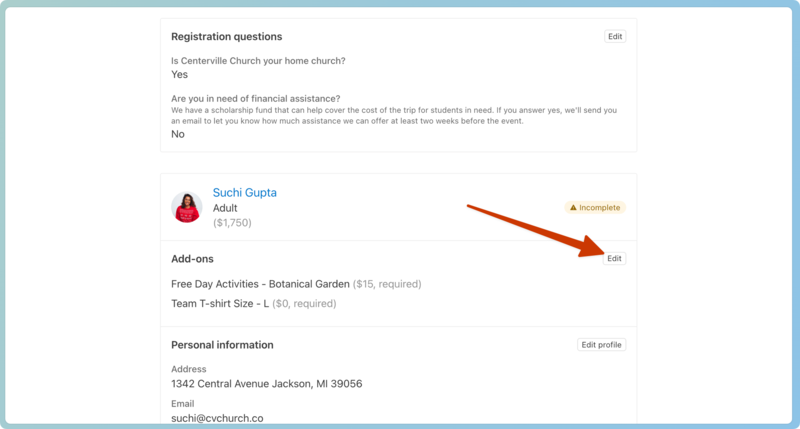The image size is (800, 429).
Task: Select the Team T-shirt Size L add-on
Action: point(220,303)
